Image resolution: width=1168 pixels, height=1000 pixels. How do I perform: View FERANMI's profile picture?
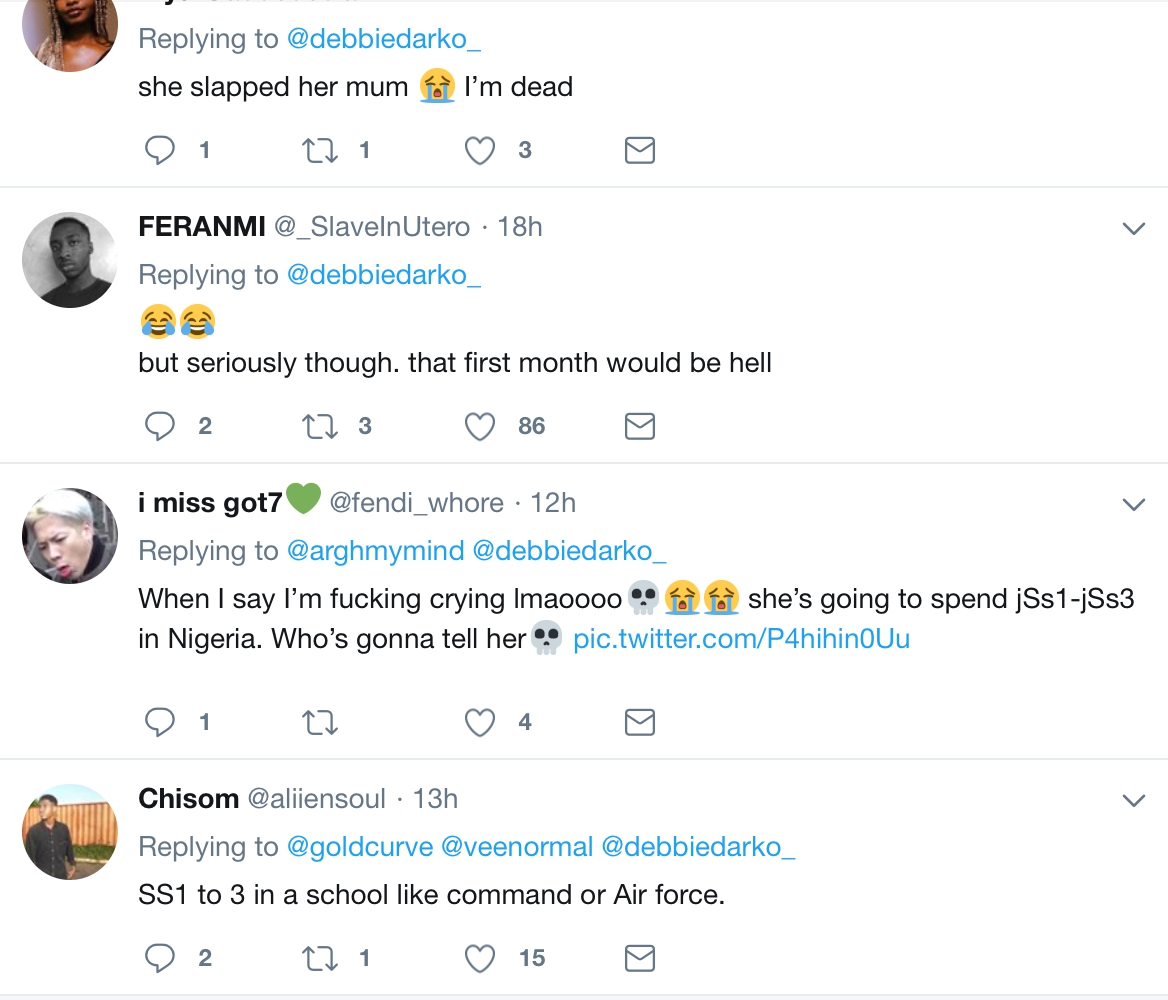[x=70, y=260]
